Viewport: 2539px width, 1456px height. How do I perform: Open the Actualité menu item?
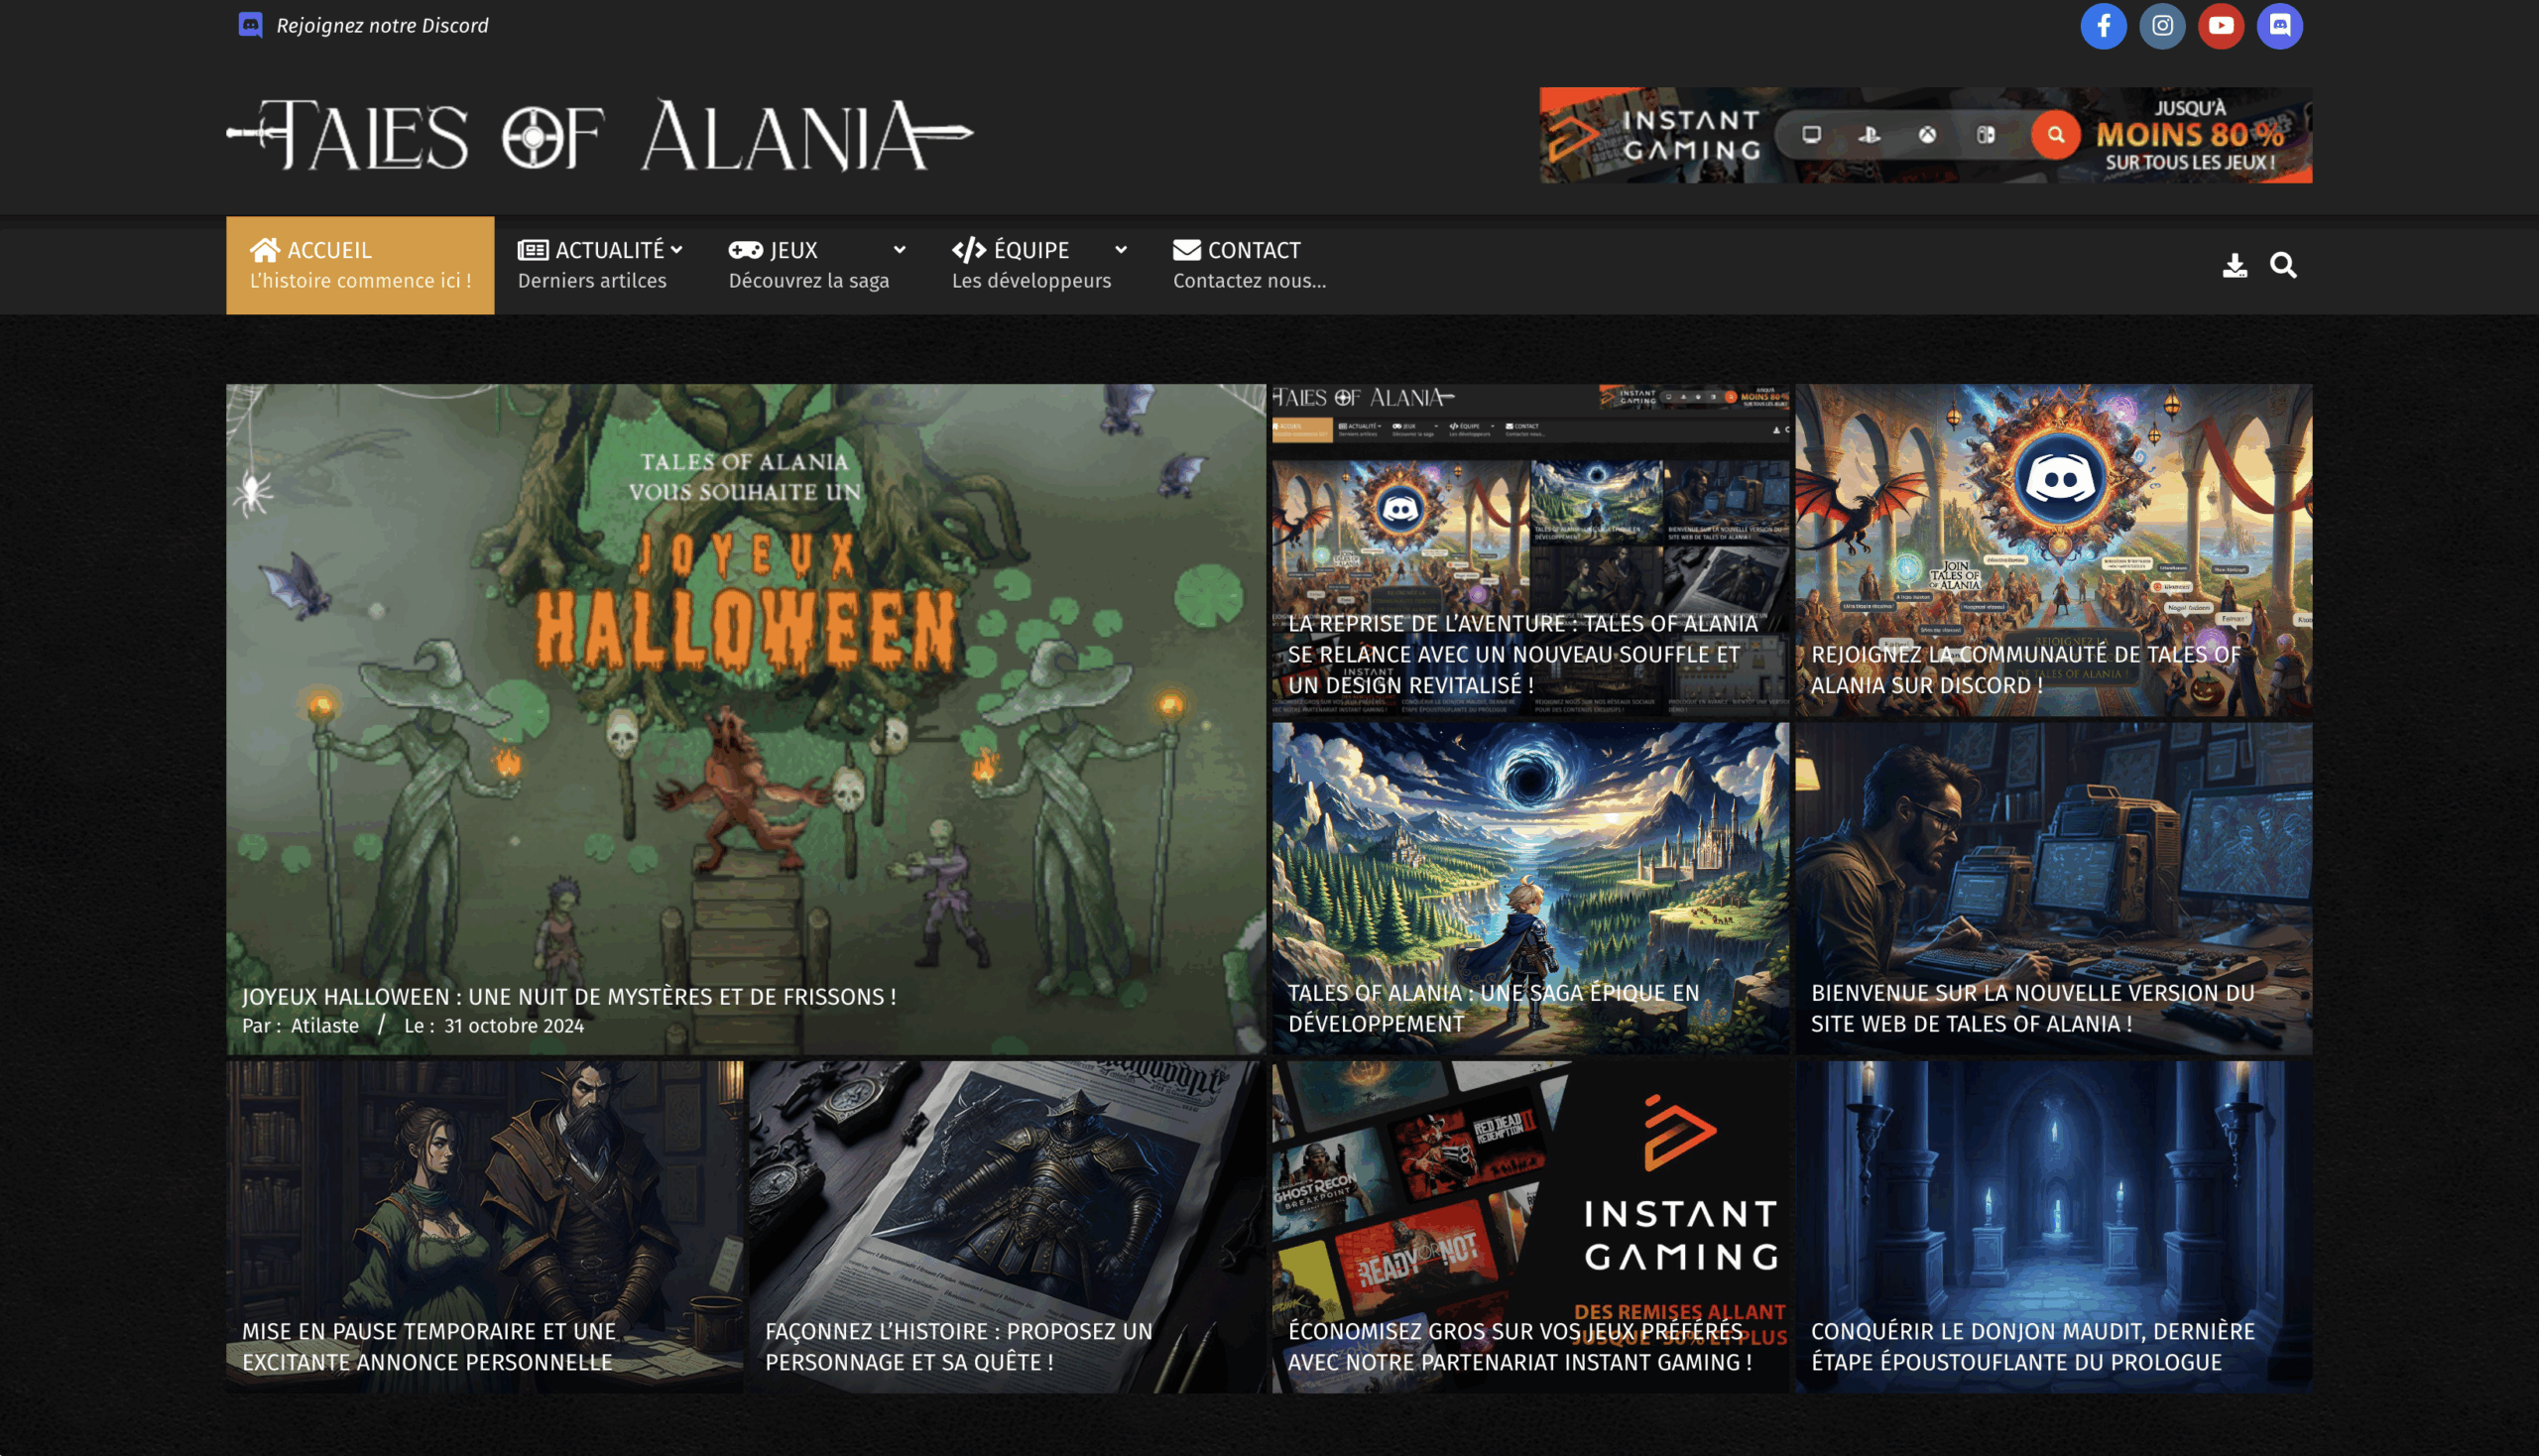[x=600, y=265]
